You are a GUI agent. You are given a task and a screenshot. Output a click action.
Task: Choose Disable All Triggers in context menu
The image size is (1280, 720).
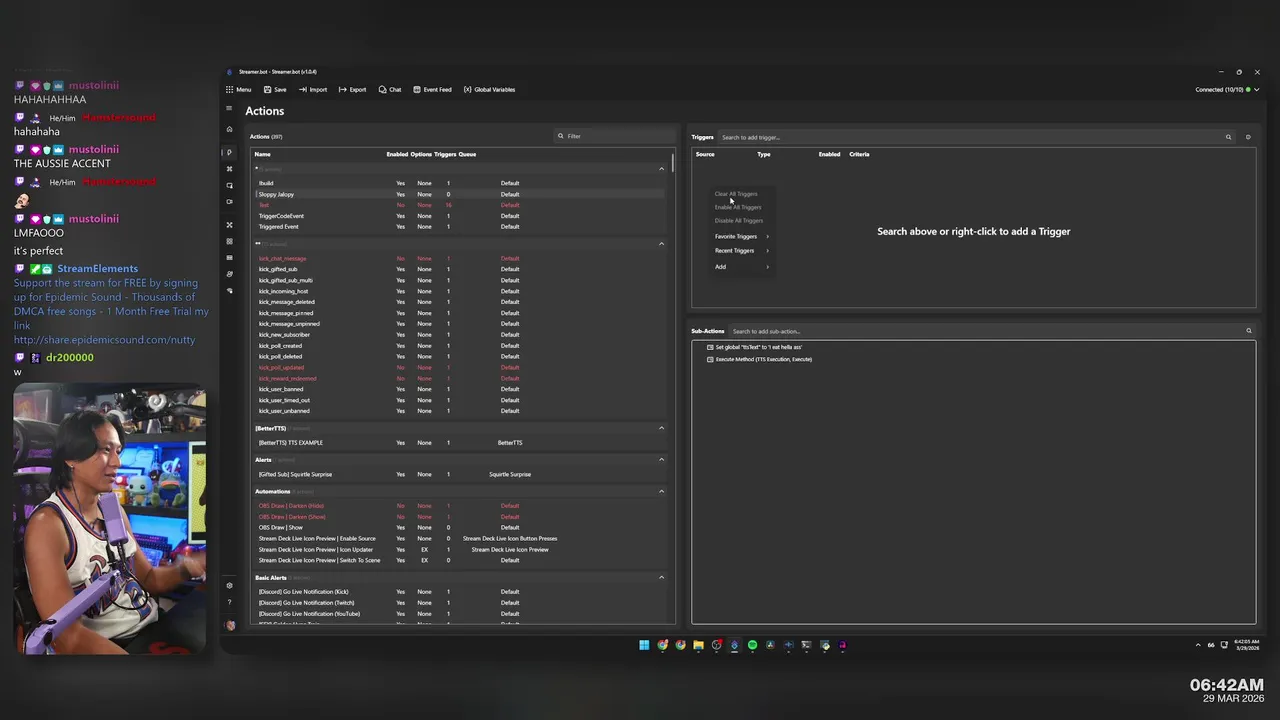pyautogui.click(x=739, y=221)
